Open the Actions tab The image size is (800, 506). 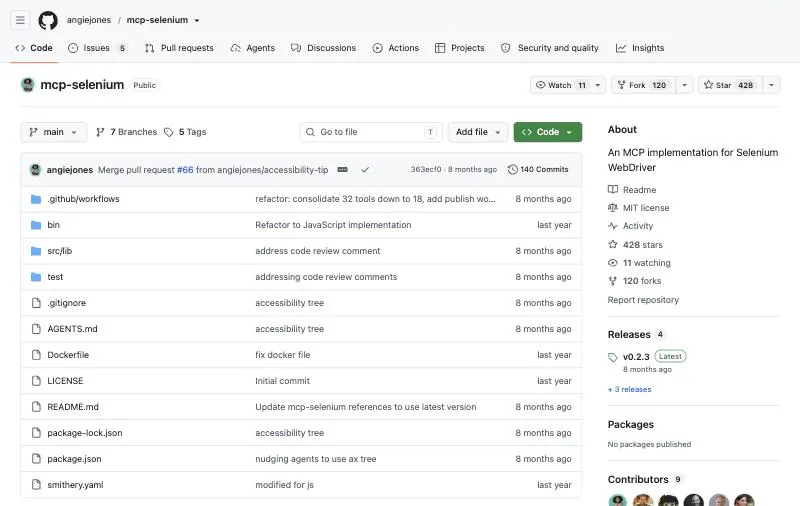395,48
